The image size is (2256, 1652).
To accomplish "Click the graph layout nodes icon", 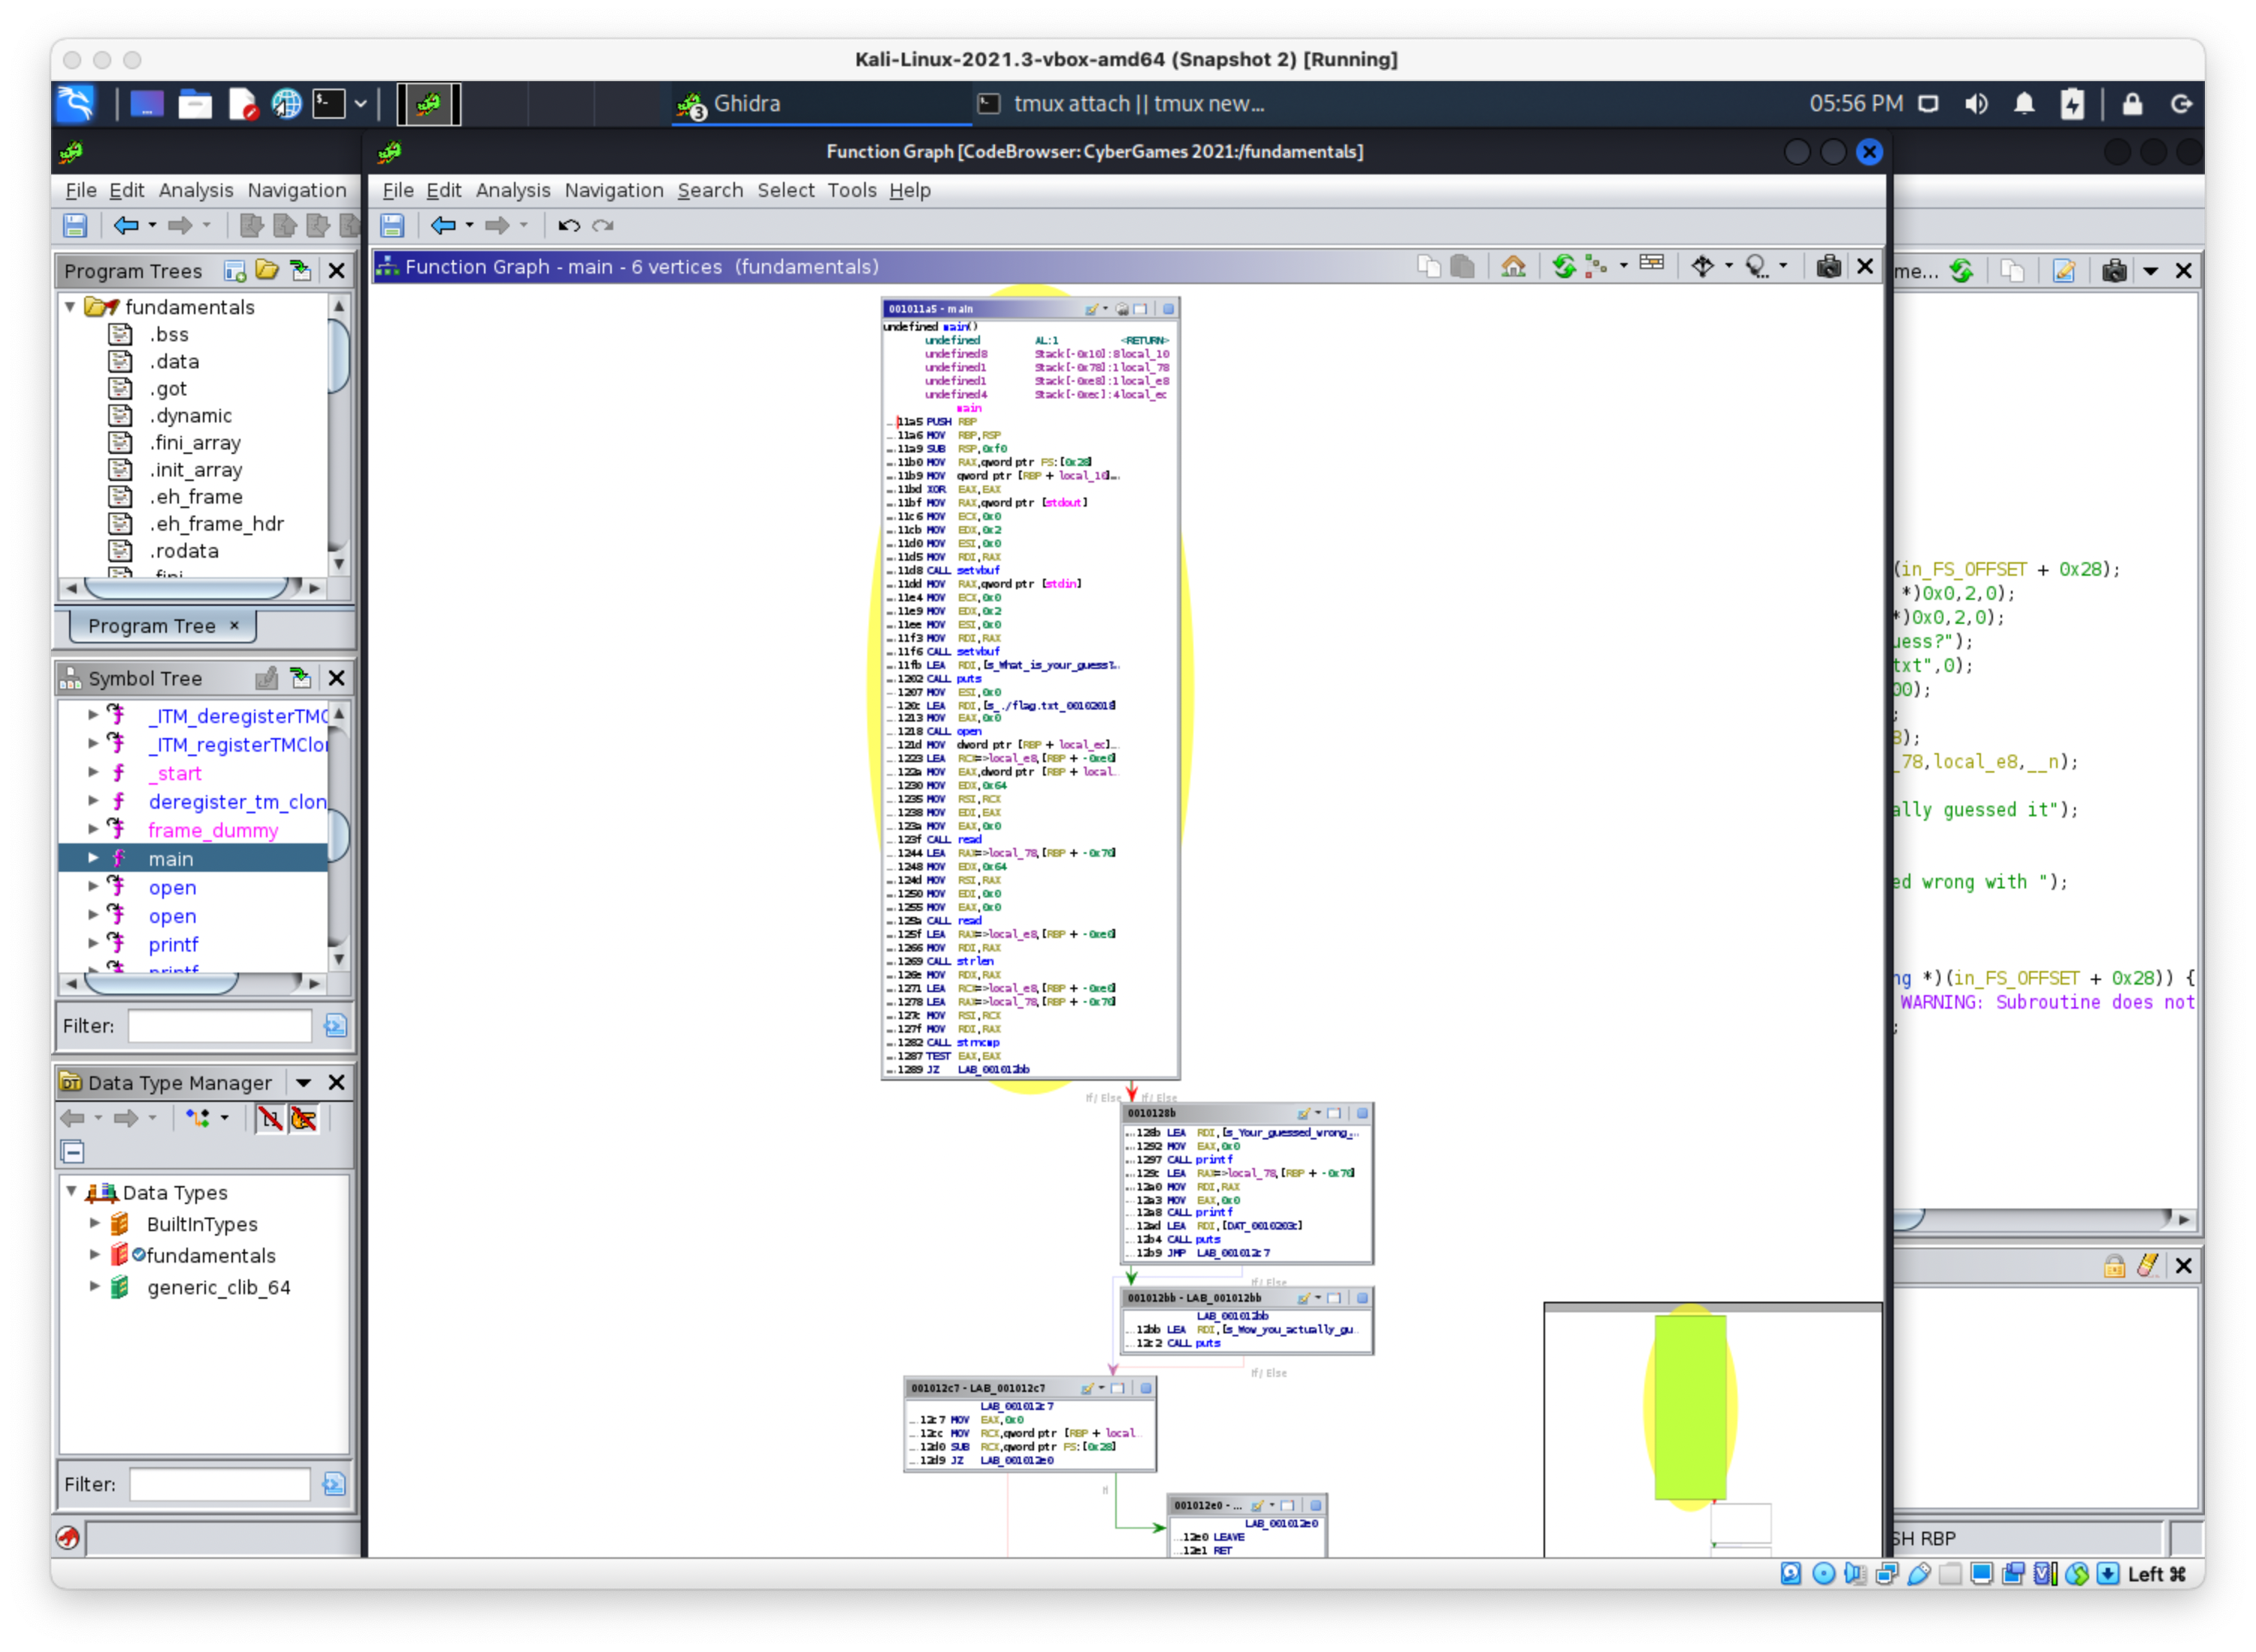I will (x=1597, y=267).
